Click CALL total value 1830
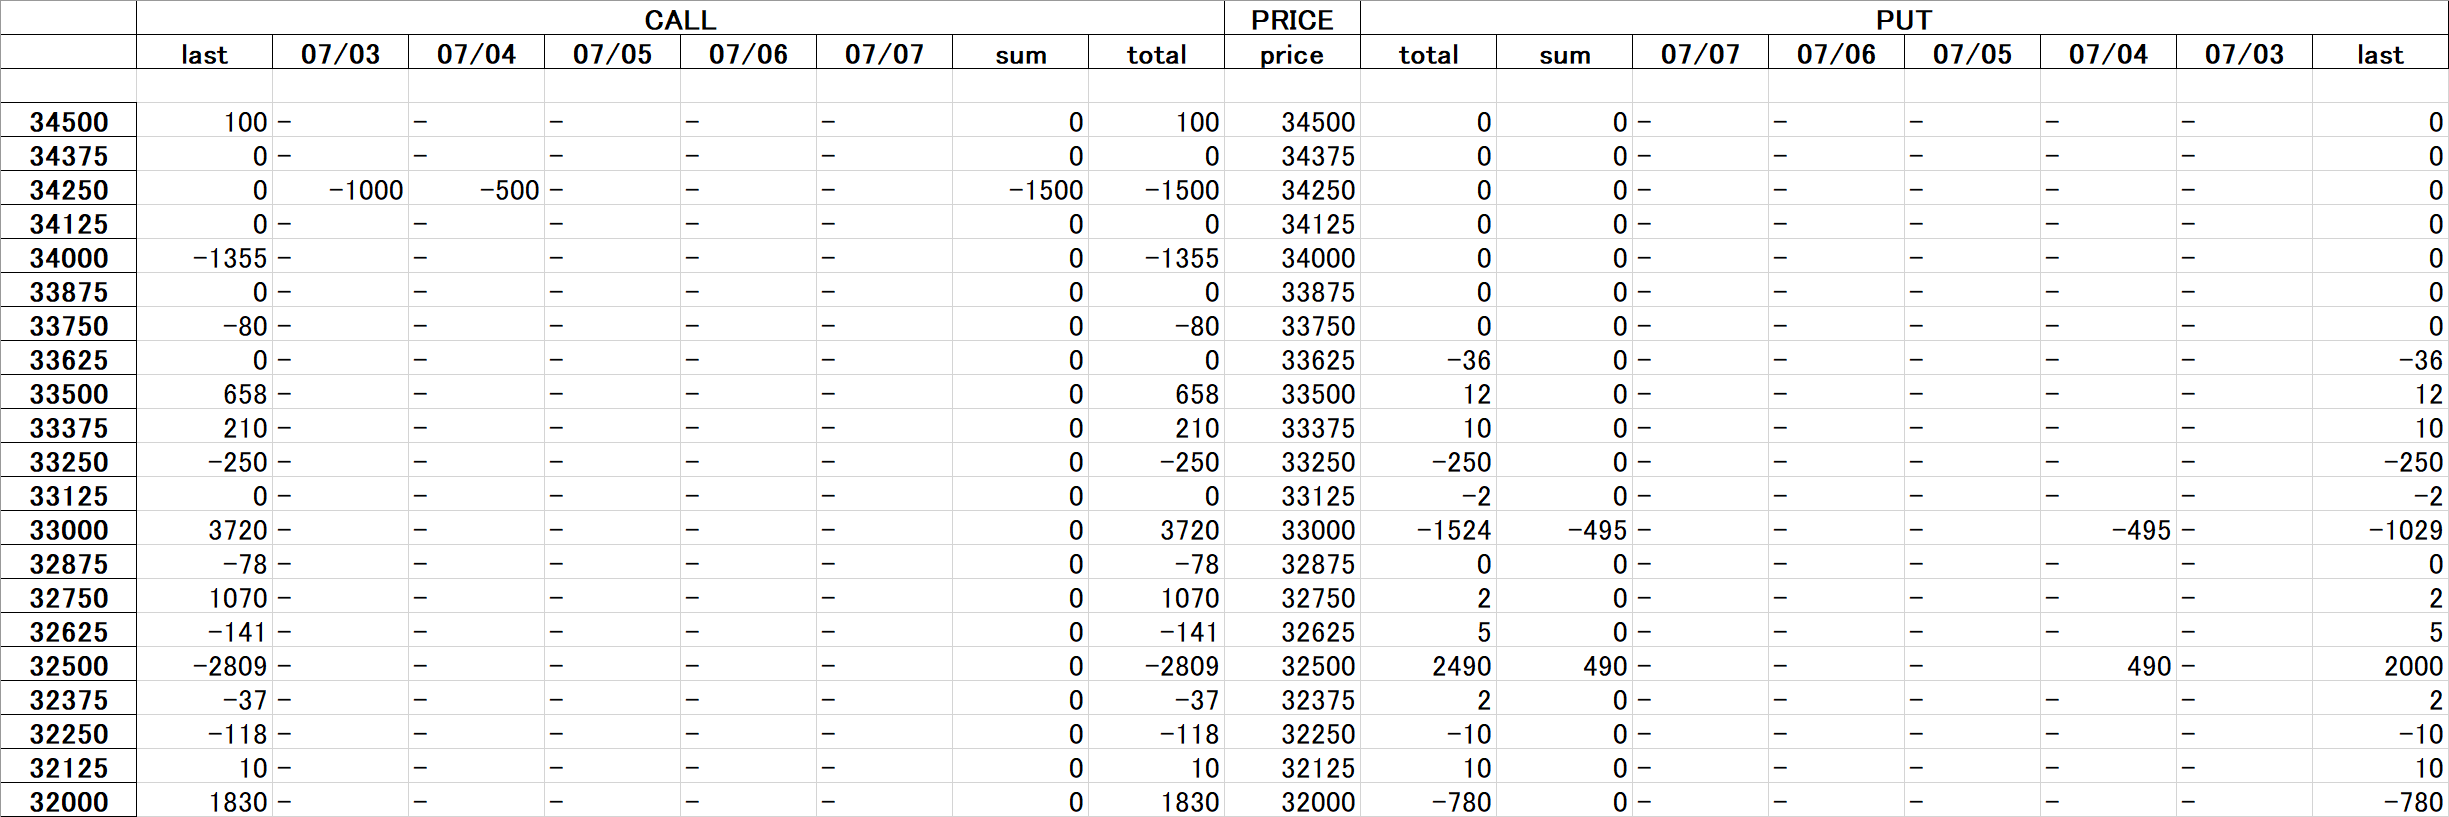 pyautogui.click(x=1156, y=801)
